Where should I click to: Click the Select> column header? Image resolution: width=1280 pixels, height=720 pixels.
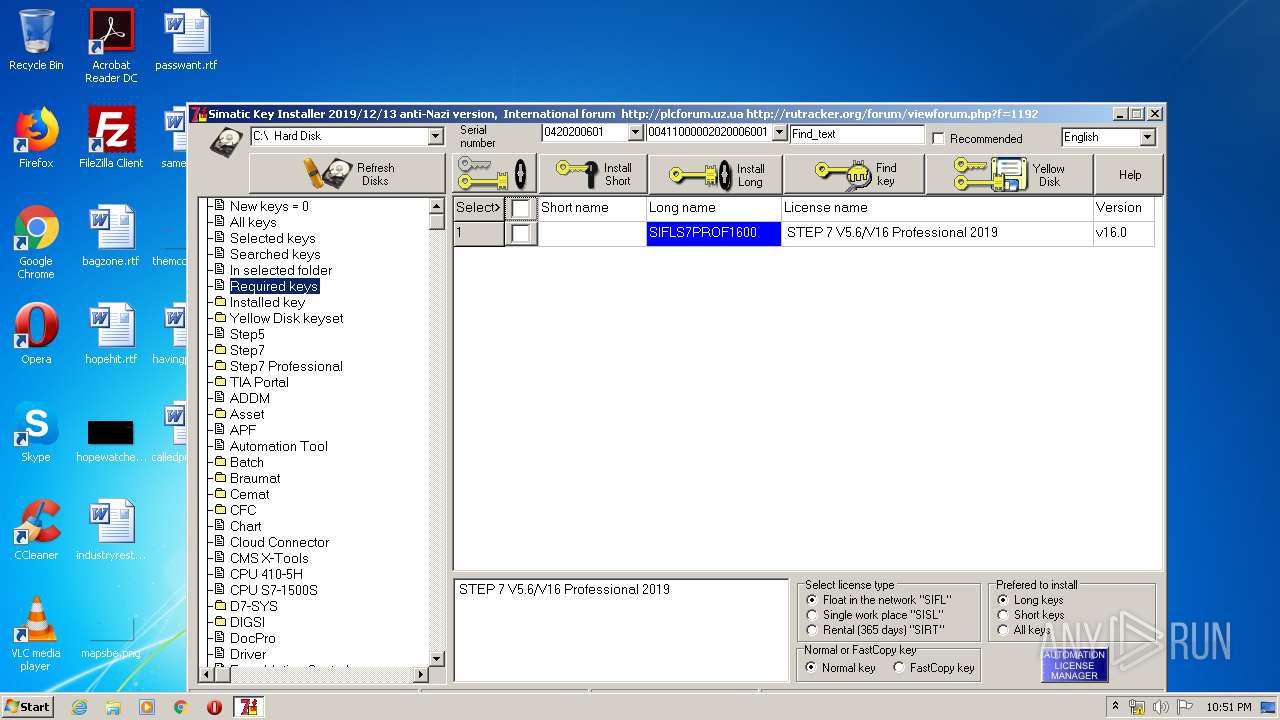[x=478, y=208]
